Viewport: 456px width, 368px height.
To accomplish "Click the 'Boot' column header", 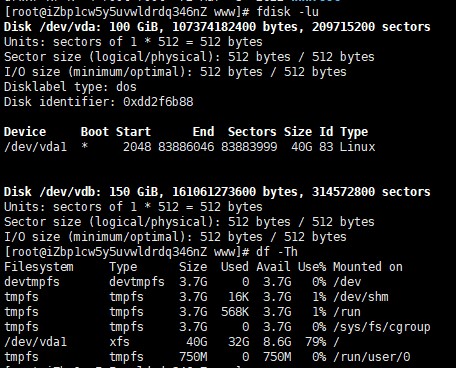I will (x=95, y=132).
